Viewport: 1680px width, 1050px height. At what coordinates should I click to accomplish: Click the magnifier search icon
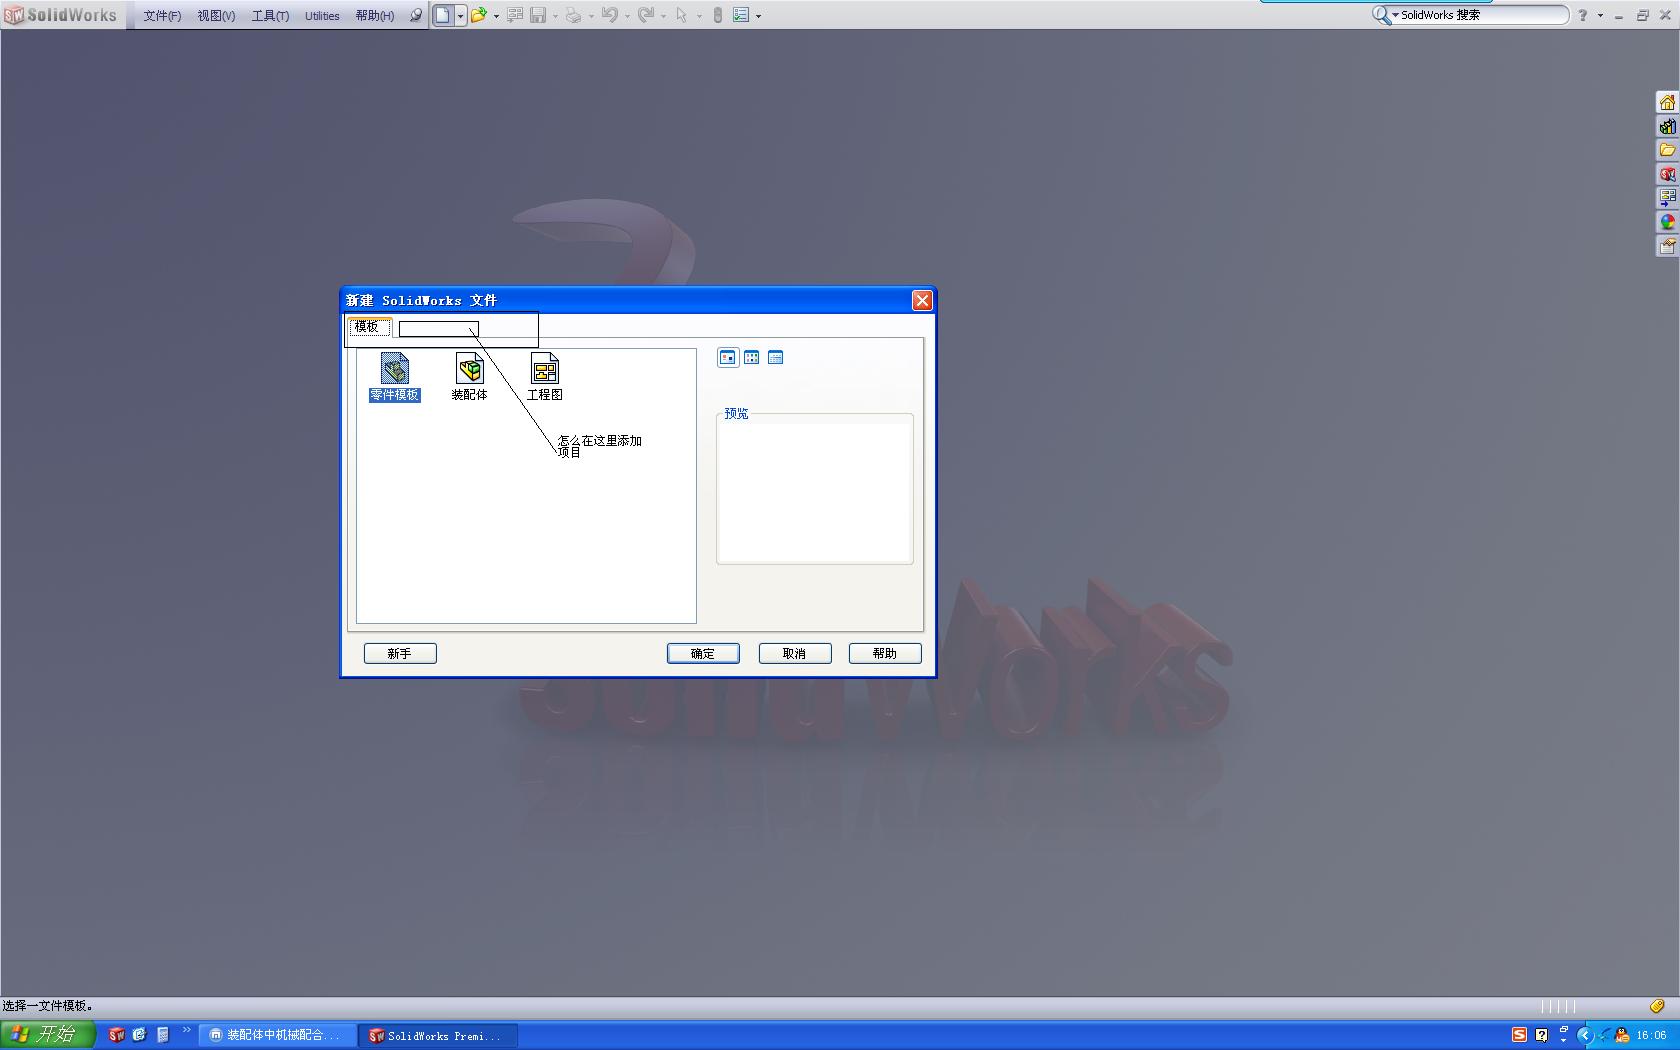1381,14
